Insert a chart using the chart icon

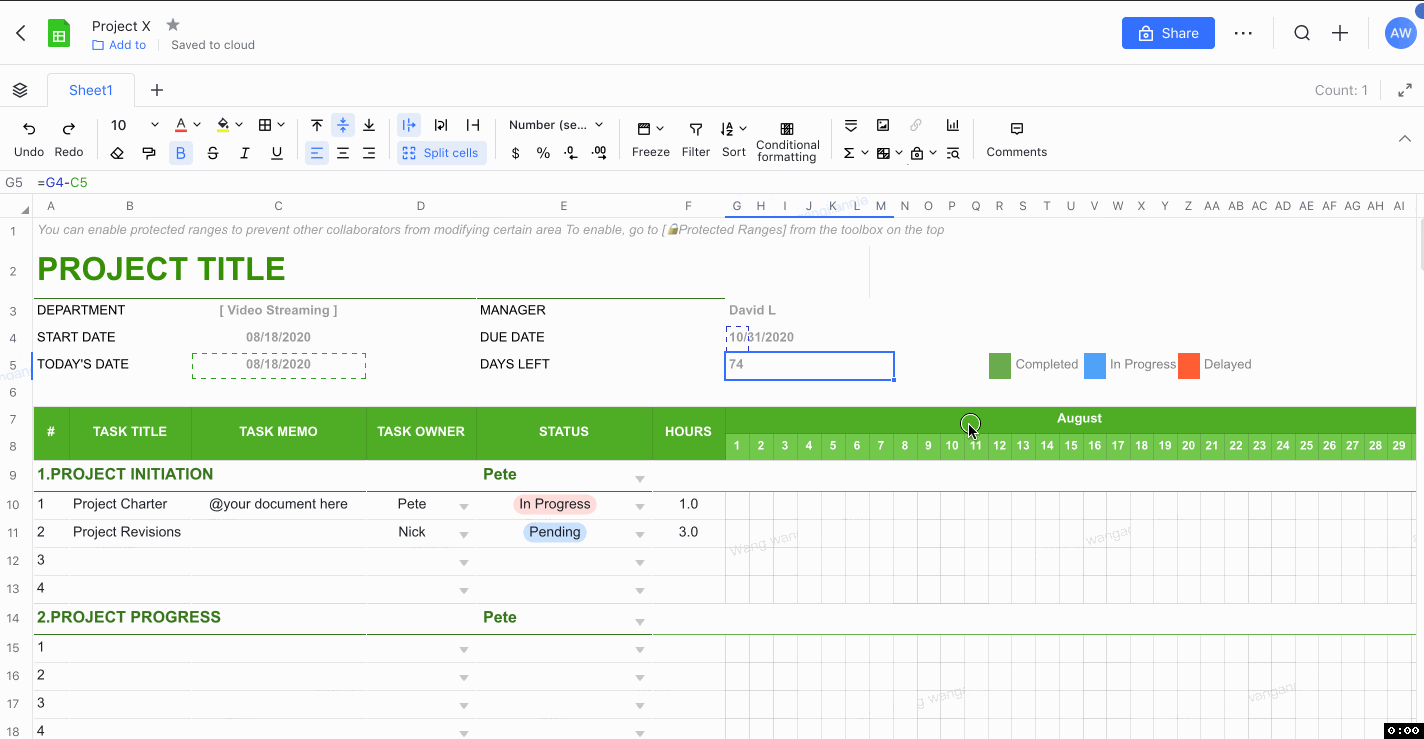click(x=952, y=125)
